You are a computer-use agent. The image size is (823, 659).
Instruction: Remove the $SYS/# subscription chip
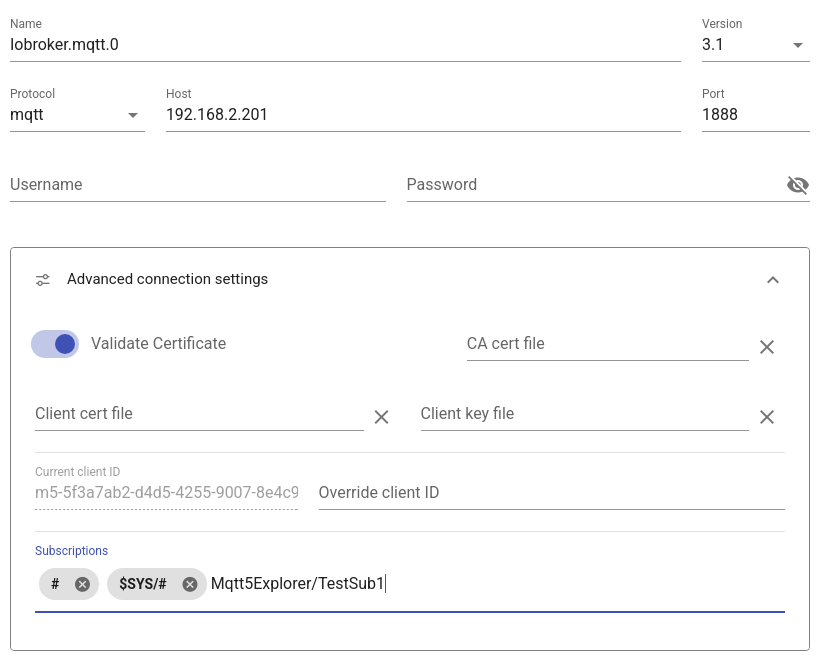[189, 584]
